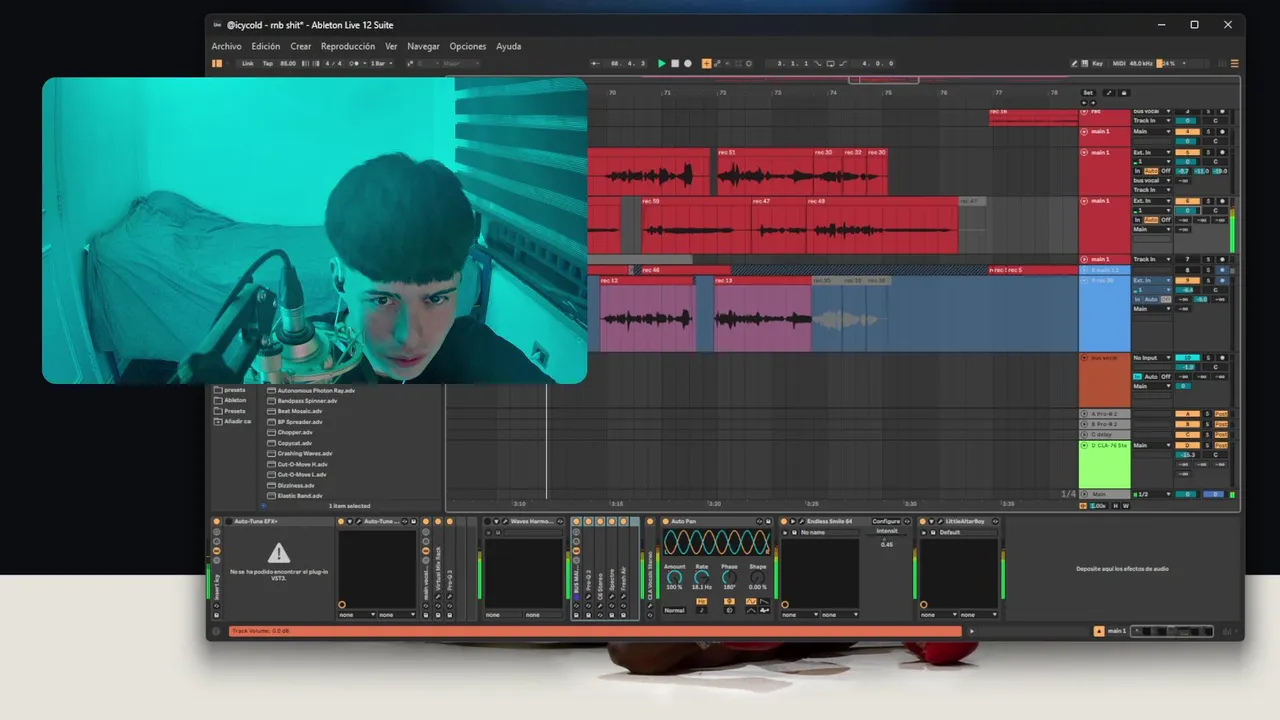This screenshot has height=720, width=1280.
Task: Click the tempo field 85.00
Action: [288, 63]
